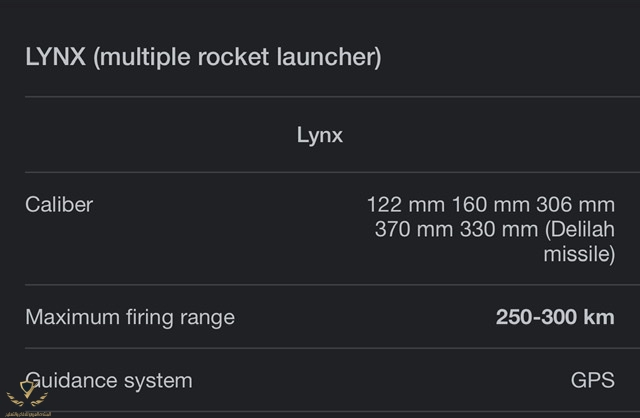Select the Maximum firing range label
Viewport: 640px width, 418px height.
click(x=130, y=318)
